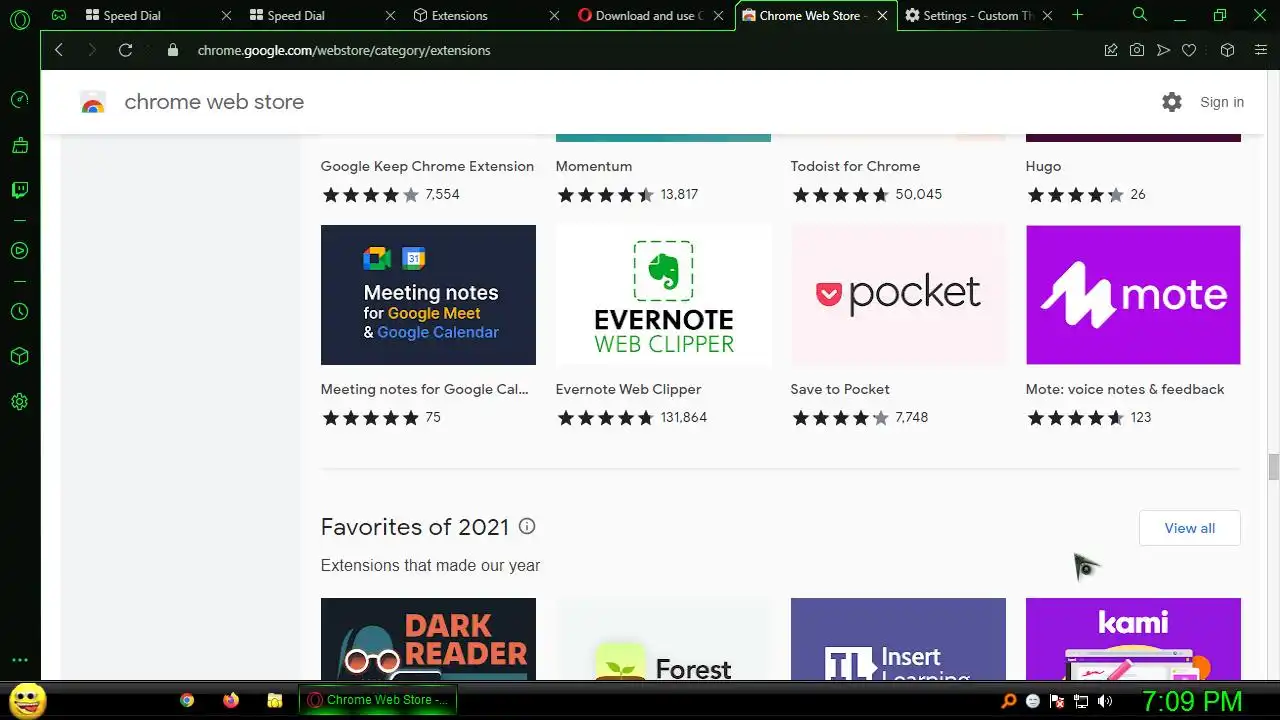Open Extensions cube icon in sidebar
The image size is (1280, 720).
[x=19, y=357]
